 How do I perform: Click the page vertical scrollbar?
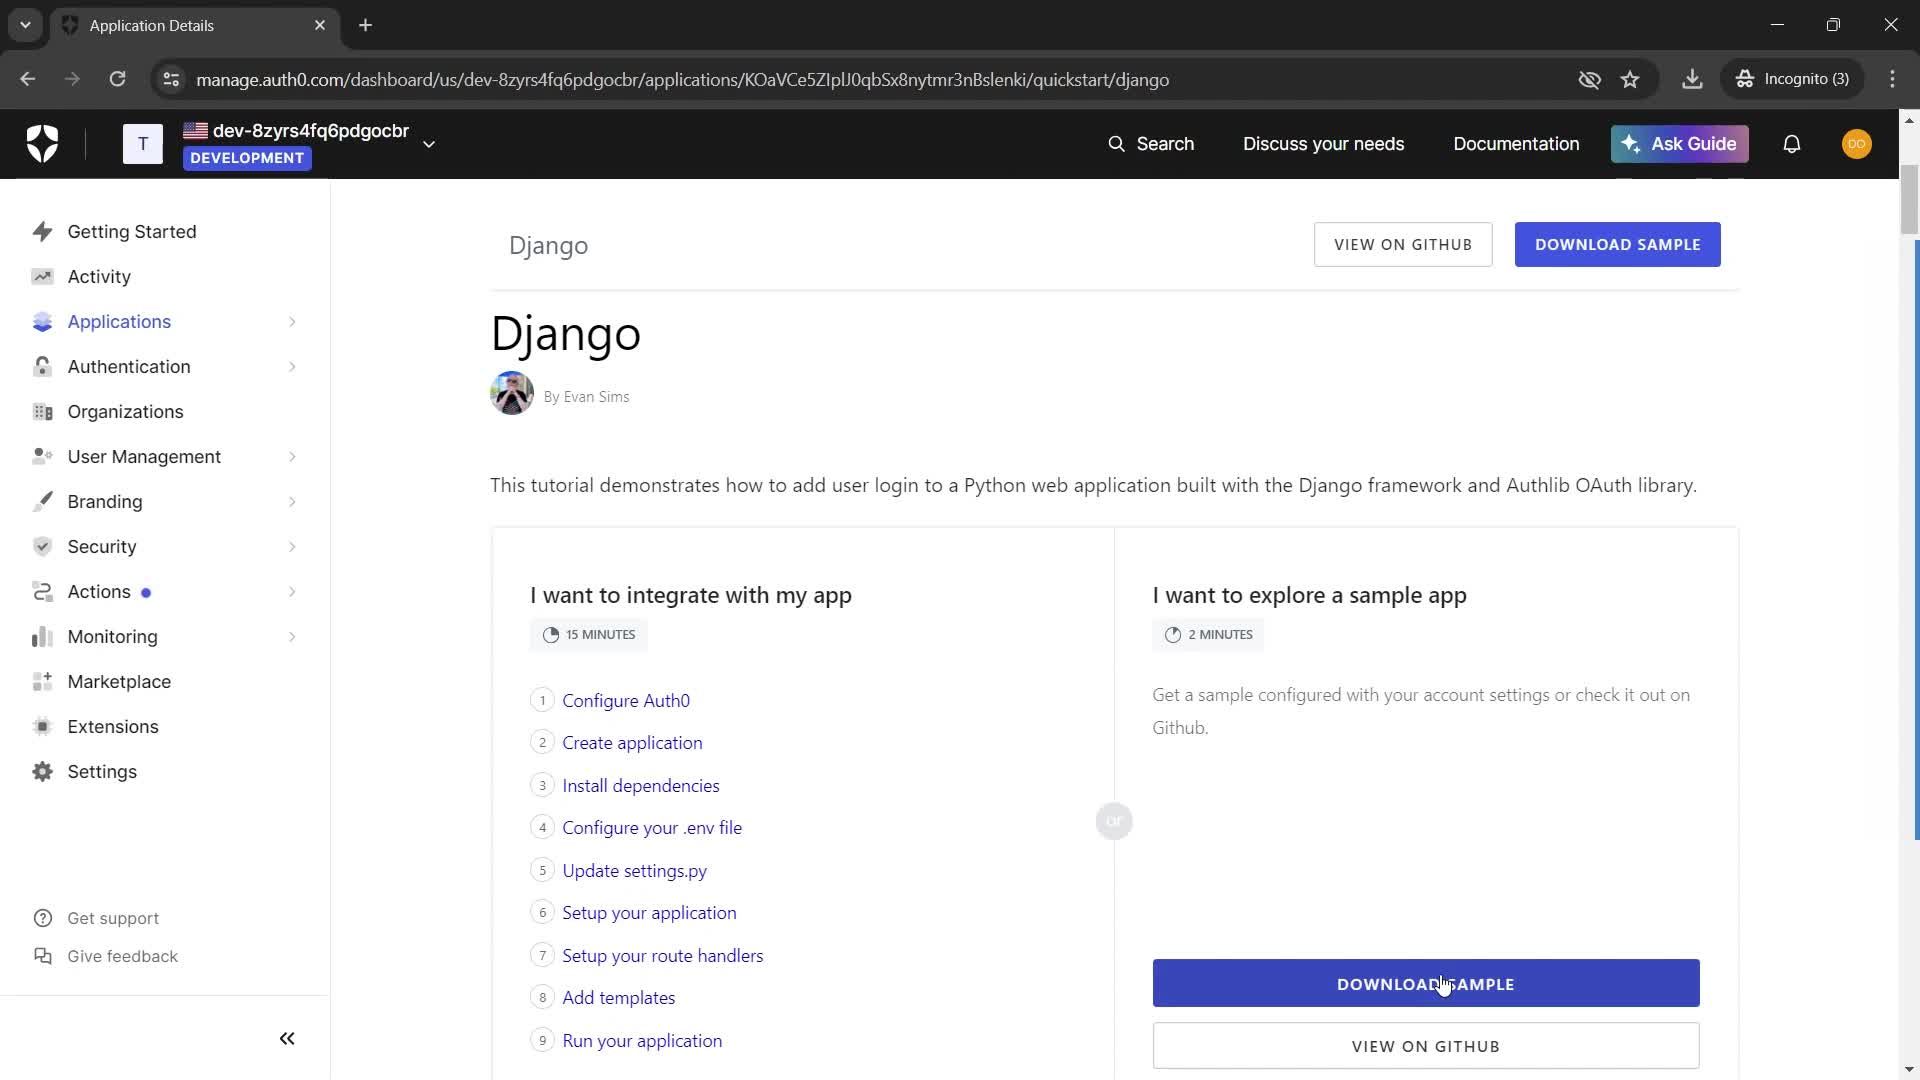(1910, 200)
